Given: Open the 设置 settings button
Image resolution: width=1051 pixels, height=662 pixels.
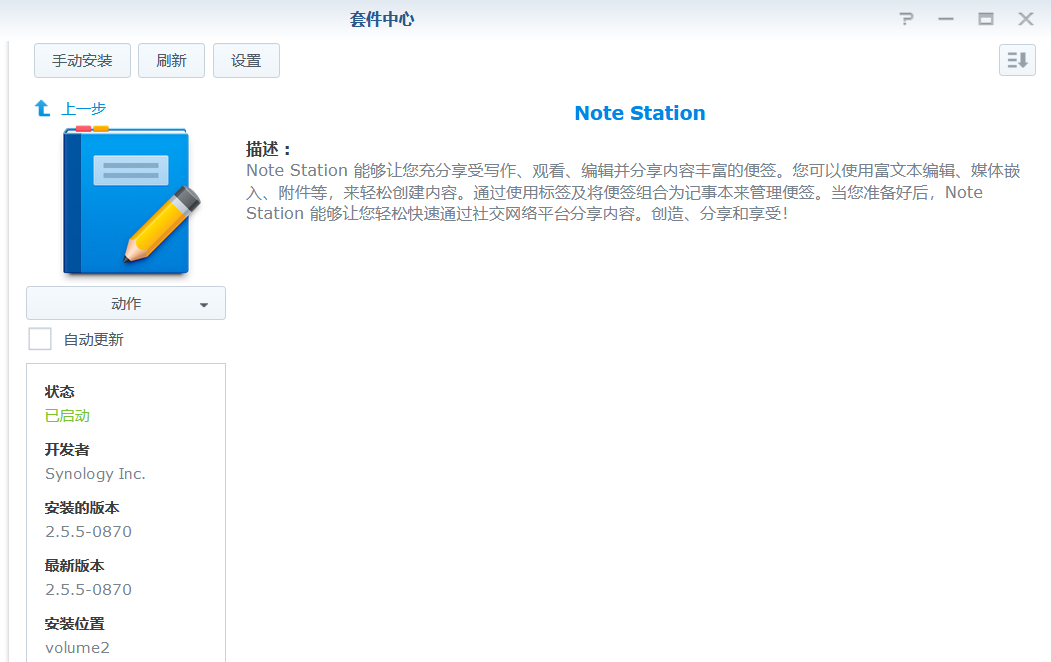Looking at the screenshot, I should click(246, 61).
